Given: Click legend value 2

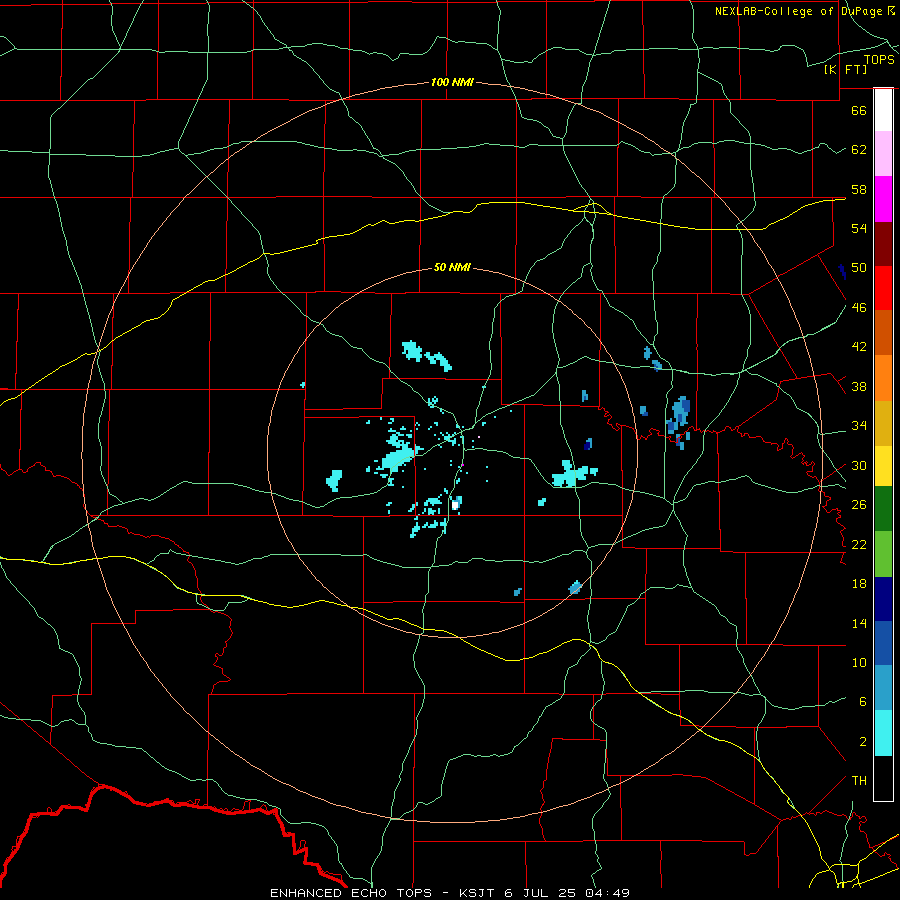Looking at the screenshot, I should point(862,742).
